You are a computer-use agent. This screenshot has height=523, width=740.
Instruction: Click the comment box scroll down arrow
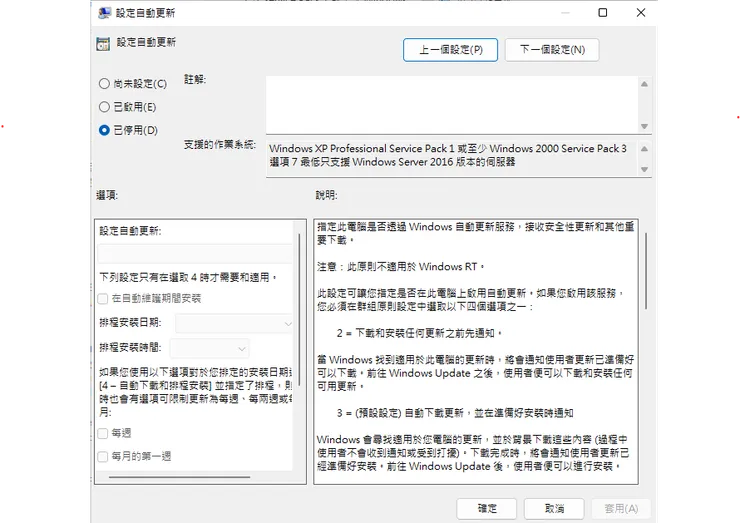pyautogui.click(x=644, y=126)
